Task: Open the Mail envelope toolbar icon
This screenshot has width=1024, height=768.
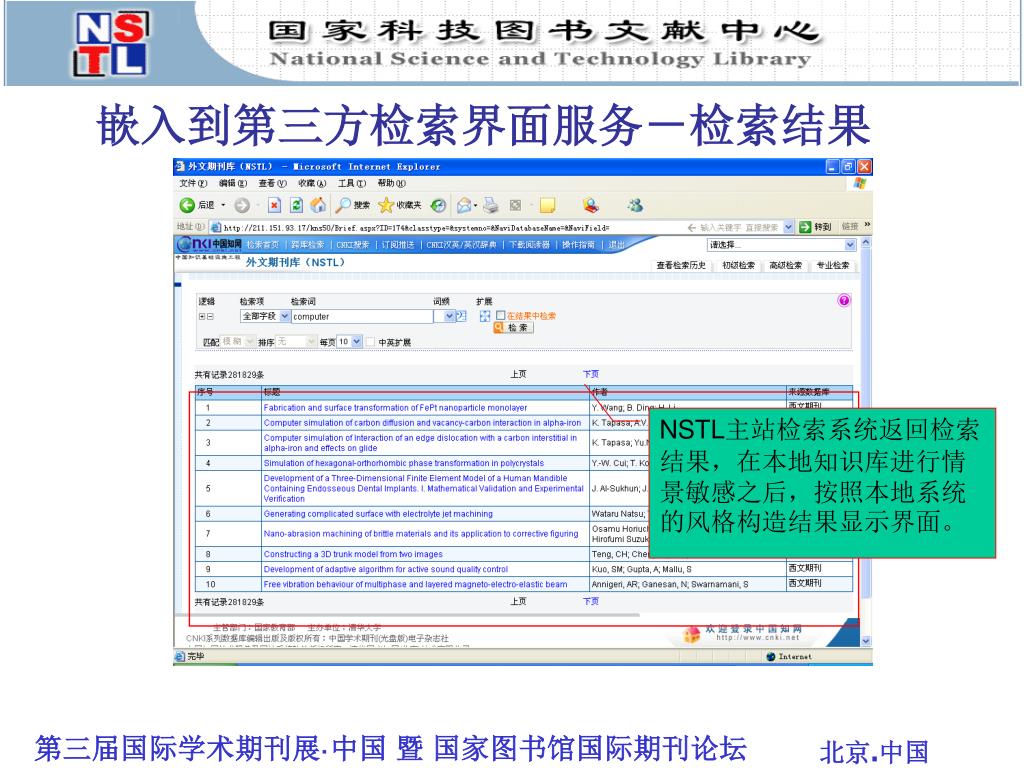Action: (x=464, y=205)
